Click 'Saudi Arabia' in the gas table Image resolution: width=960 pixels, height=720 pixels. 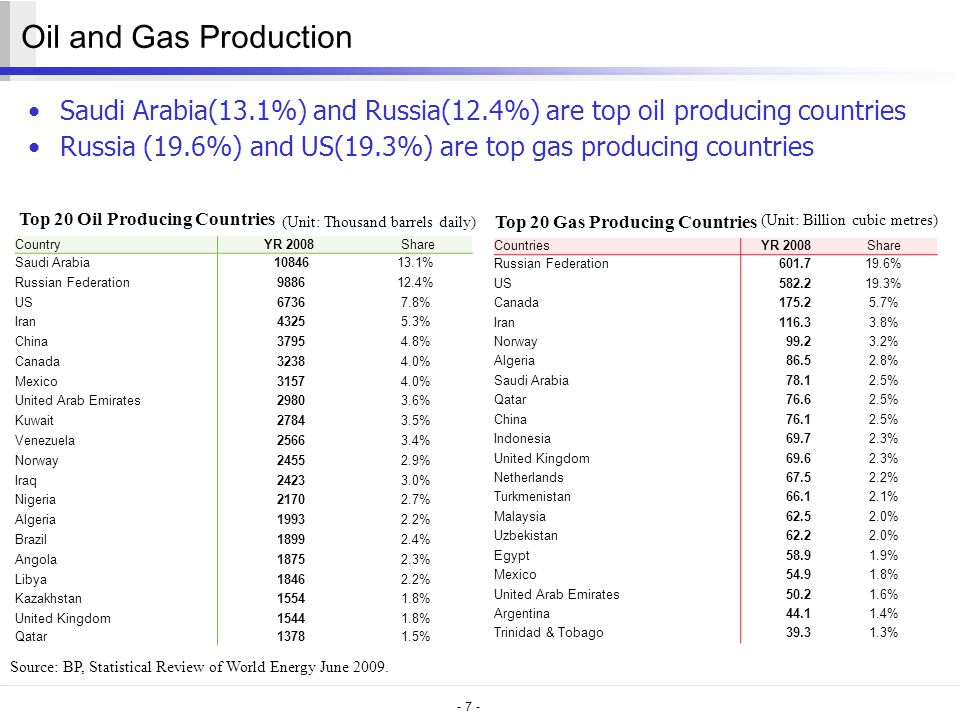531,381
